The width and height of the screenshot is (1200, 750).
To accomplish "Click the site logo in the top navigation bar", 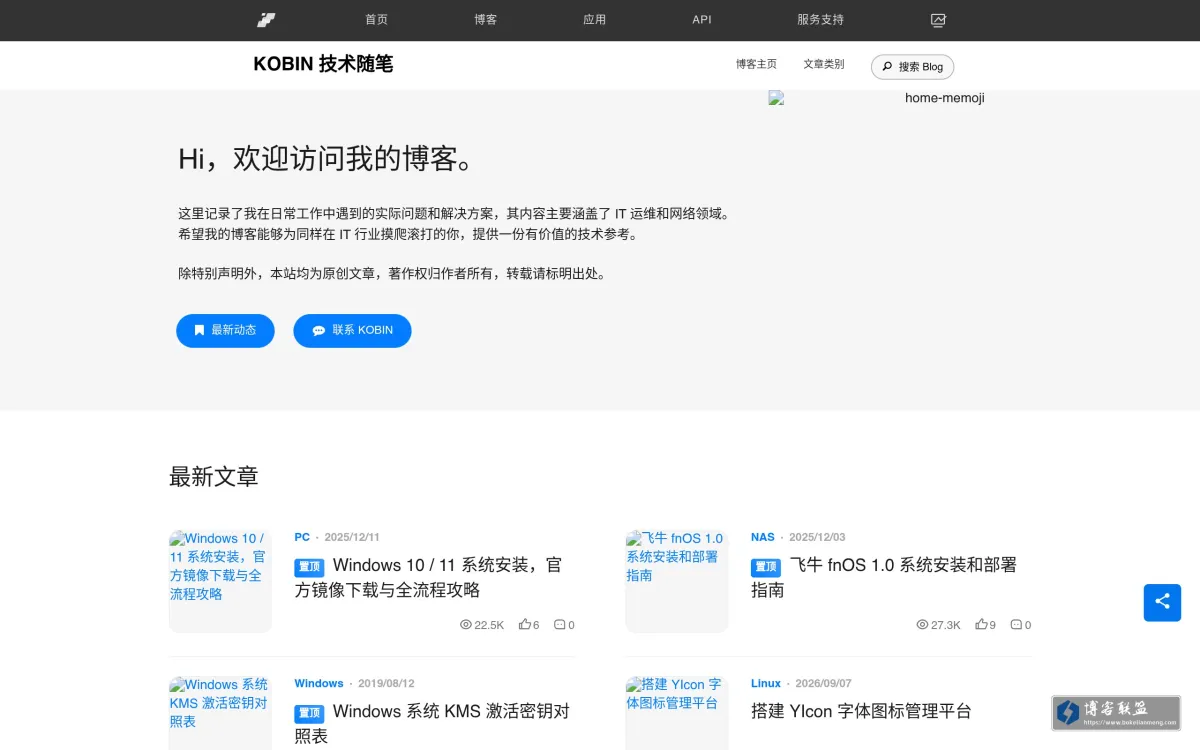I will pos(265,20).
